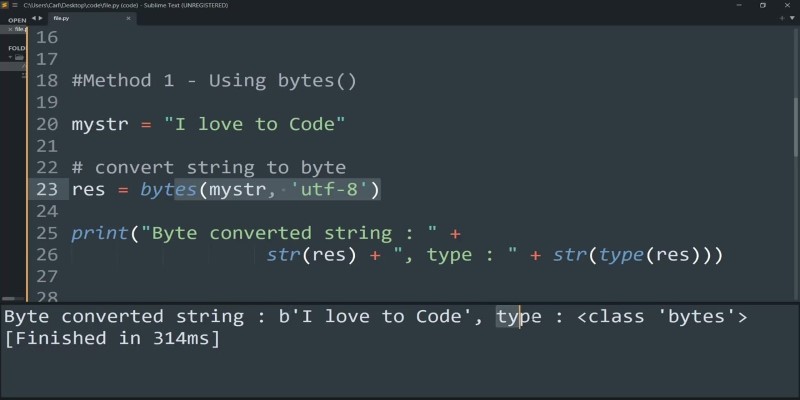Add a new tab with plus icon
Screen dimensions: 800x400
click(x=782, y=18)
